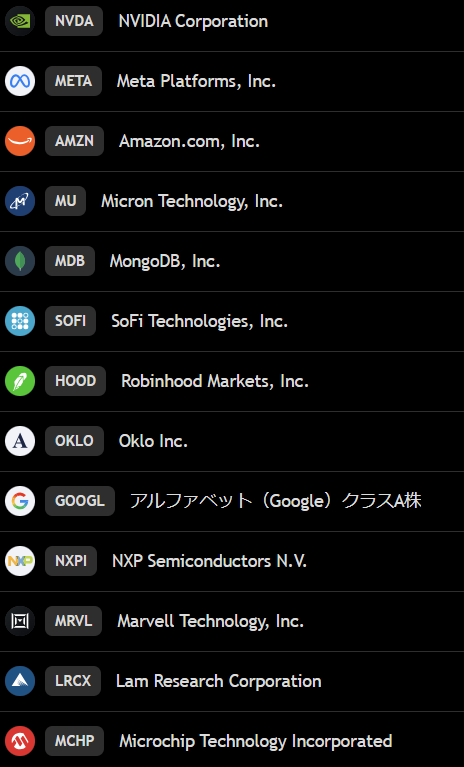Screen dimensions: 464x767
Task: Click the Micron Technology logo icon
Action: coord(20,201)
